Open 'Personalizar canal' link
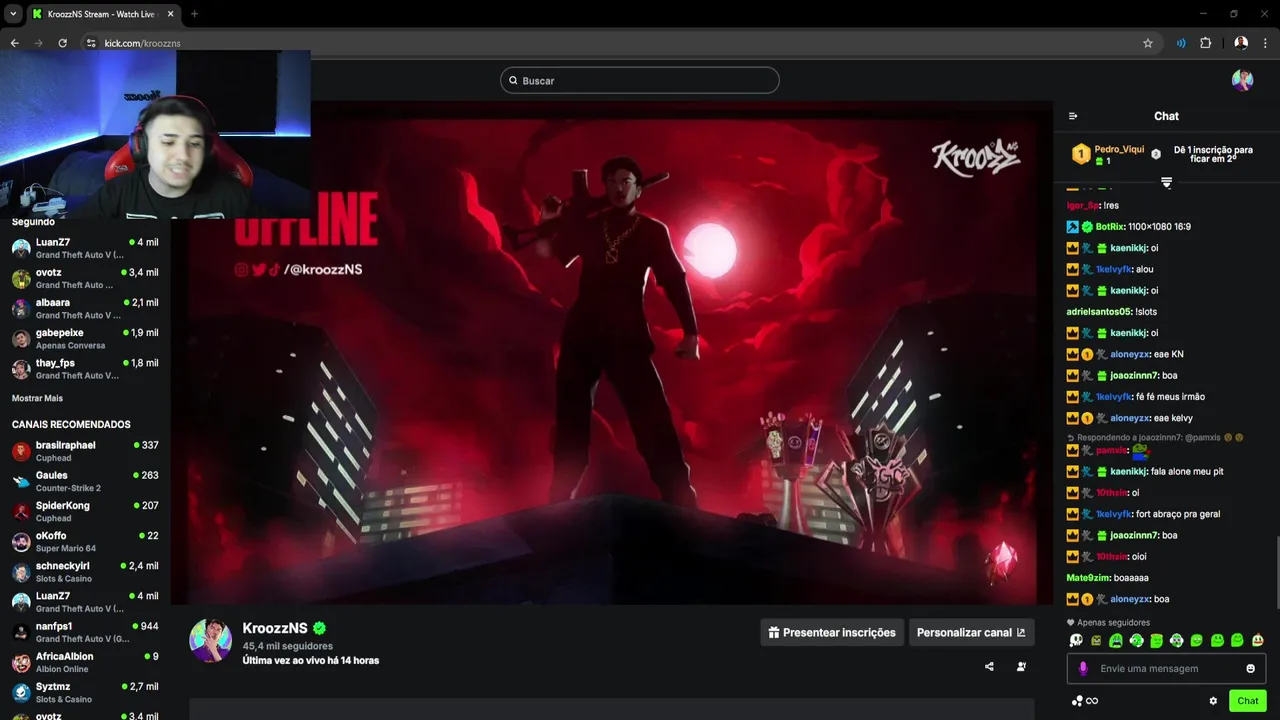The width and height of the screenshot is (1280, 720). click(971, 632)
